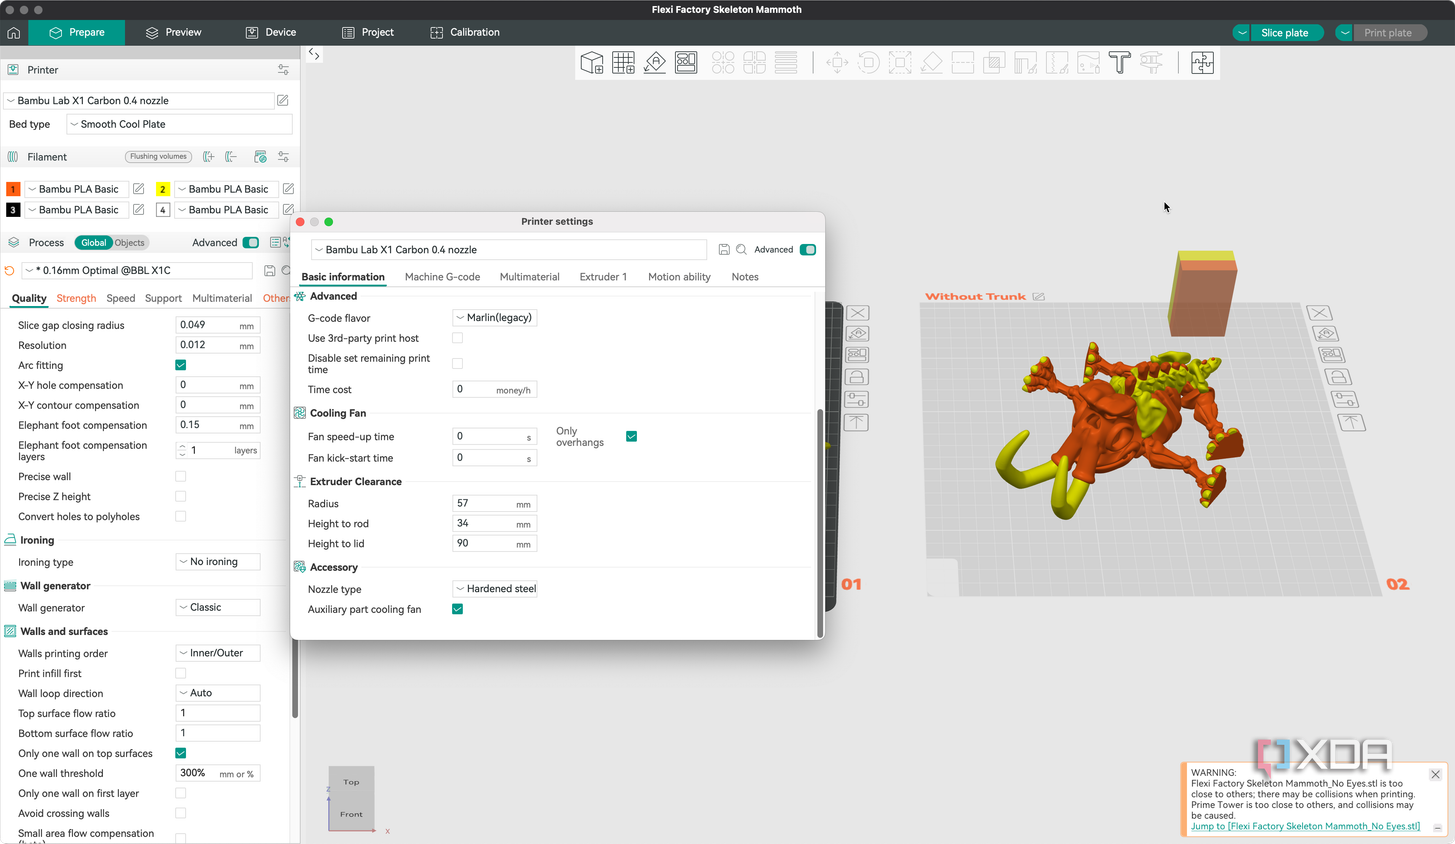Open the Assembly view puzzle icon

(x=1202, y=63)
